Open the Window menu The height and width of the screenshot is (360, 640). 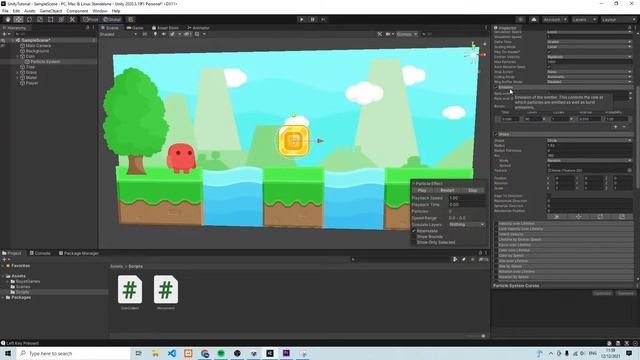(100, 11)
